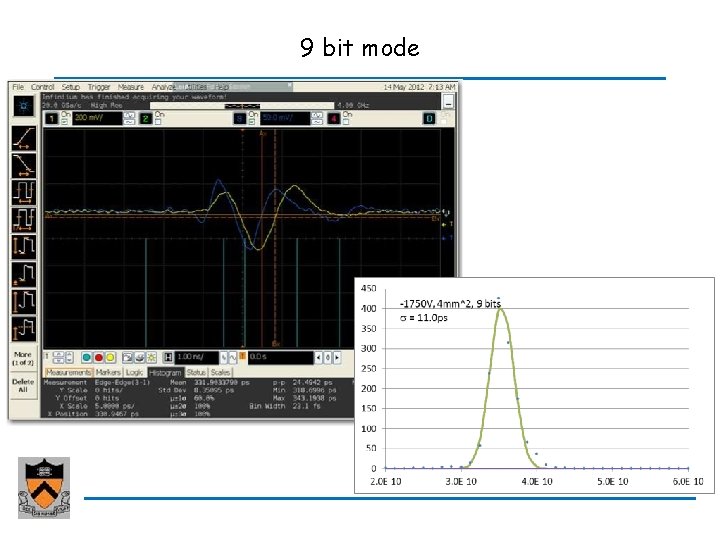This screenshot has width=720, height=540.
Task: Click the 1.00 ns/ timebase field
Action: pyautogui.click(x=197, y=357)
